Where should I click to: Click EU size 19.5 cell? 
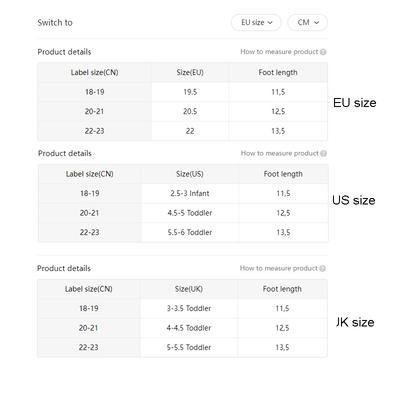click(190, 92)
